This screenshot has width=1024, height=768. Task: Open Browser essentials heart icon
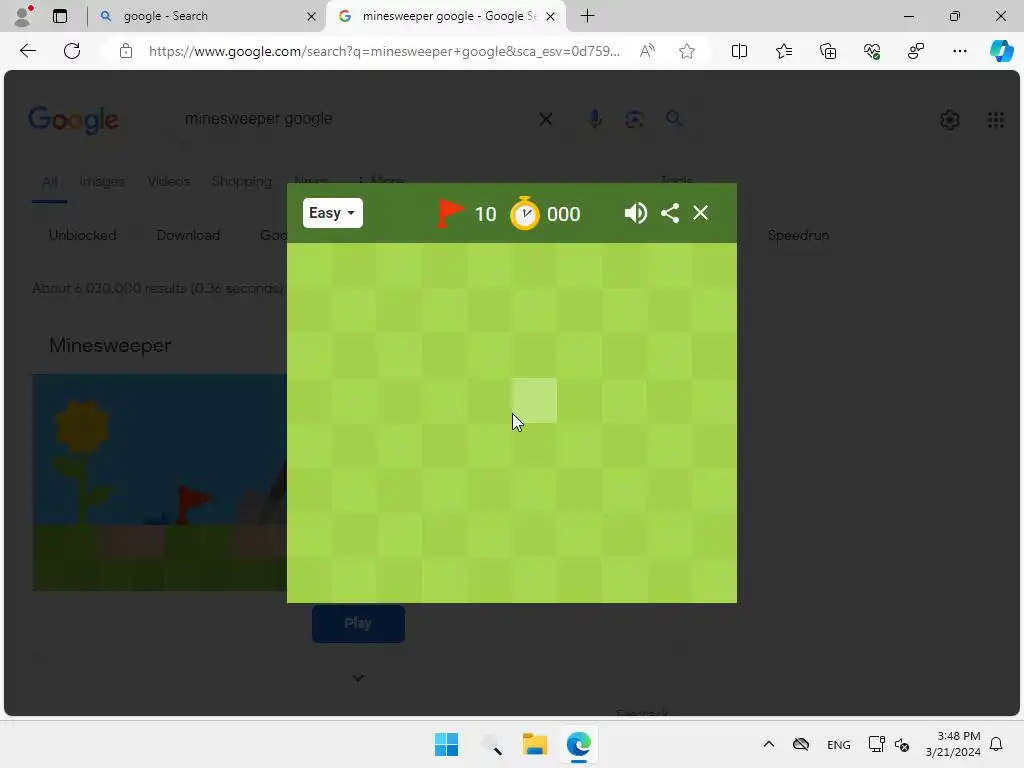(872, 51)
